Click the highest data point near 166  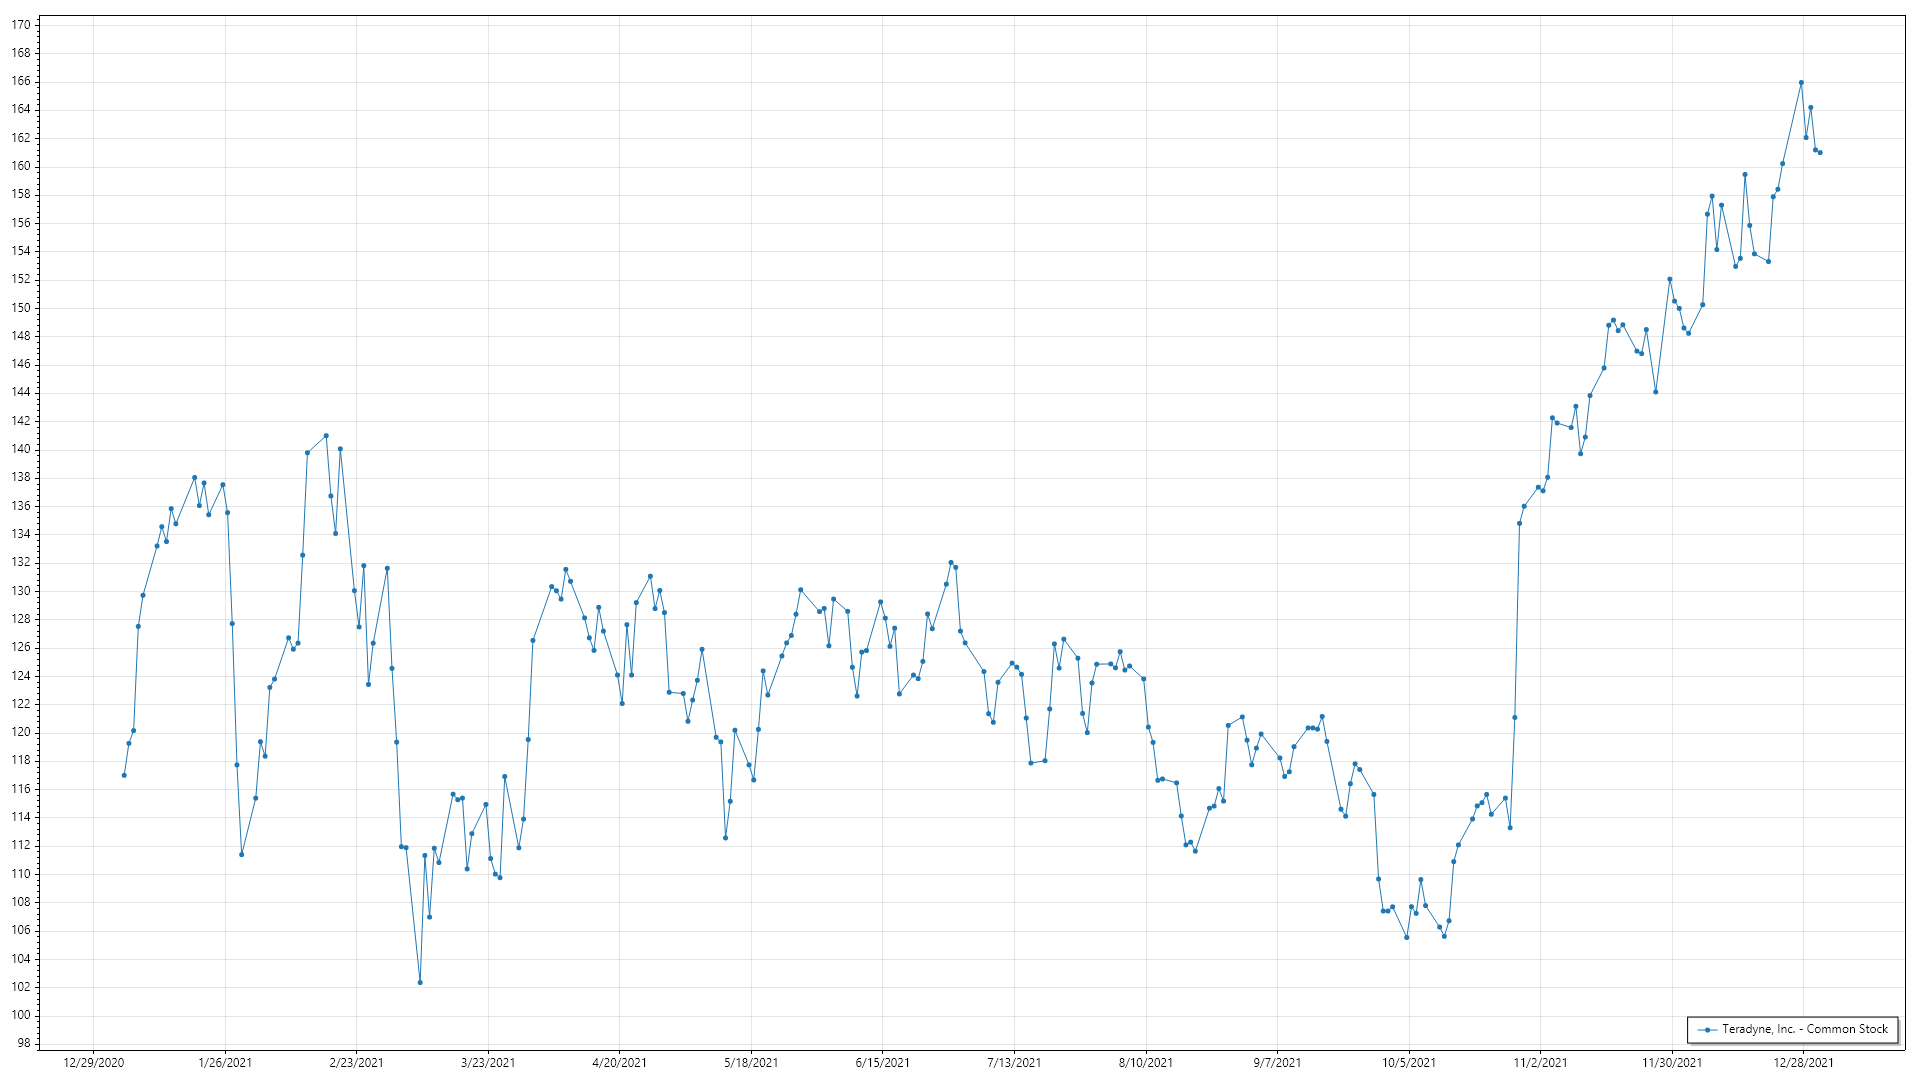coord(1801,83)
